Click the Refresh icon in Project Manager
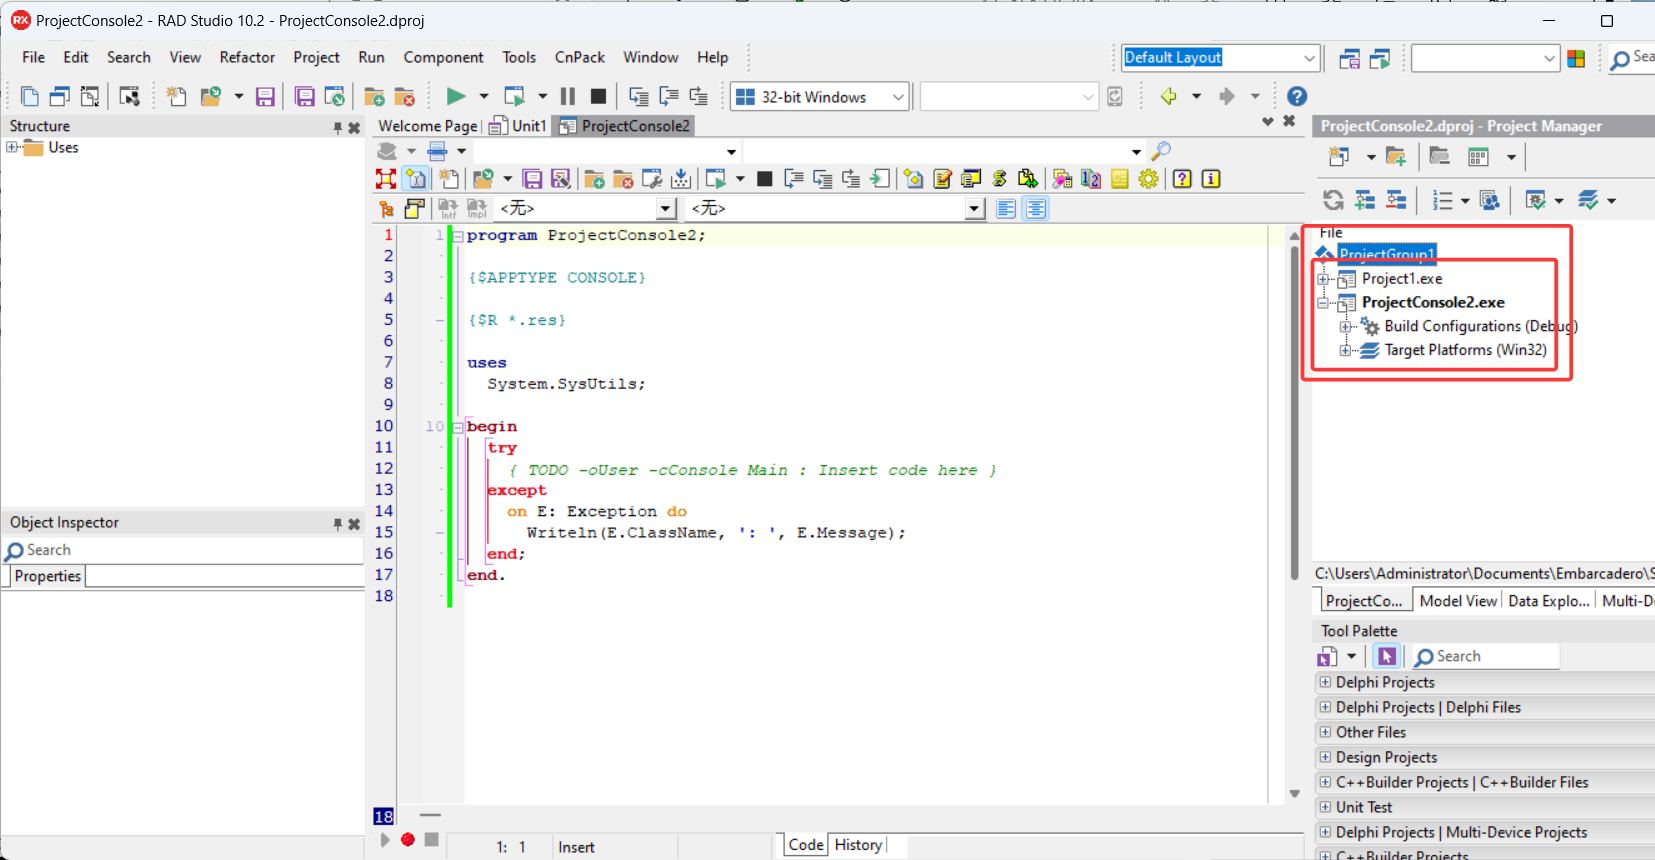Screen dimensions: 1655x860 pos(1333,200)
